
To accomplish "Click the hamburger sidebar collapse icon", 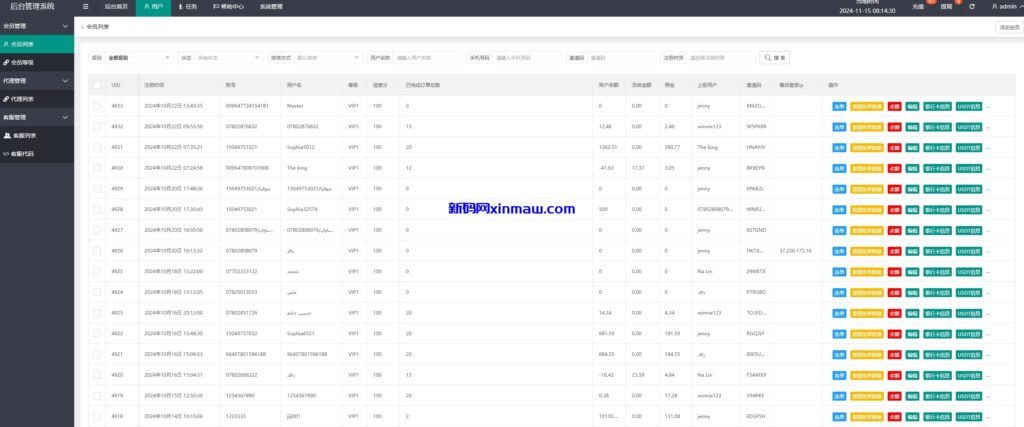I will coord(85,6).
